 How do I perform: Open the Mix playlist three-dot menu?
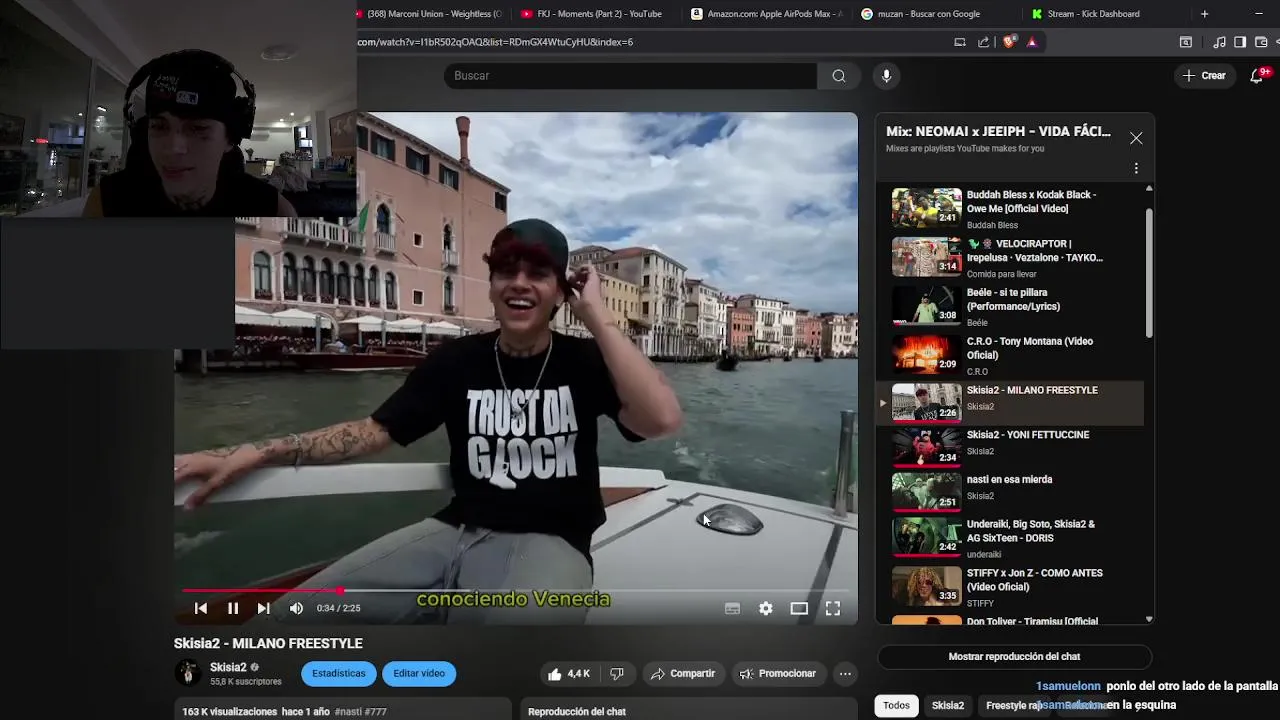(1136, 169)
